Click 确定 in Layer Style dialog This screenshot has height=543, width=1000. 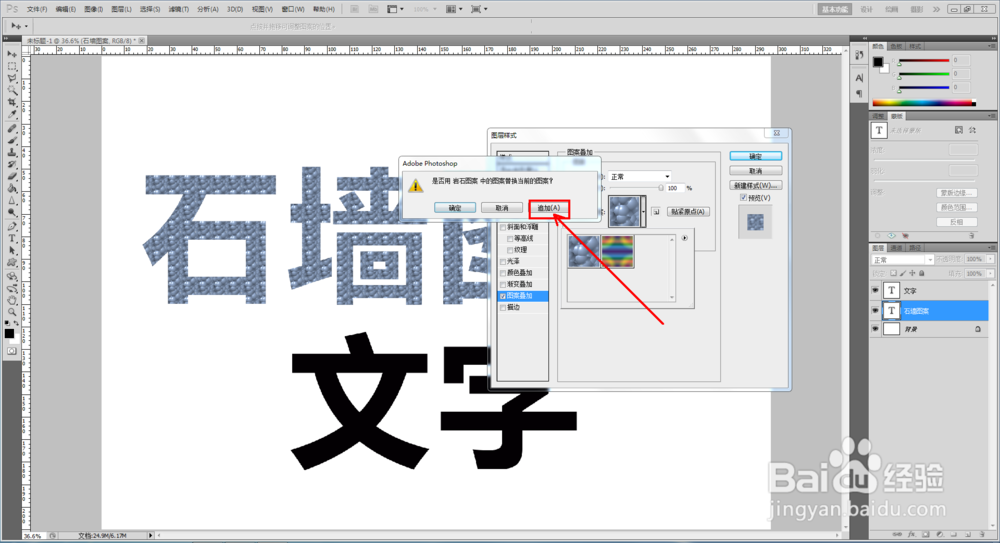tap(756, 156)
